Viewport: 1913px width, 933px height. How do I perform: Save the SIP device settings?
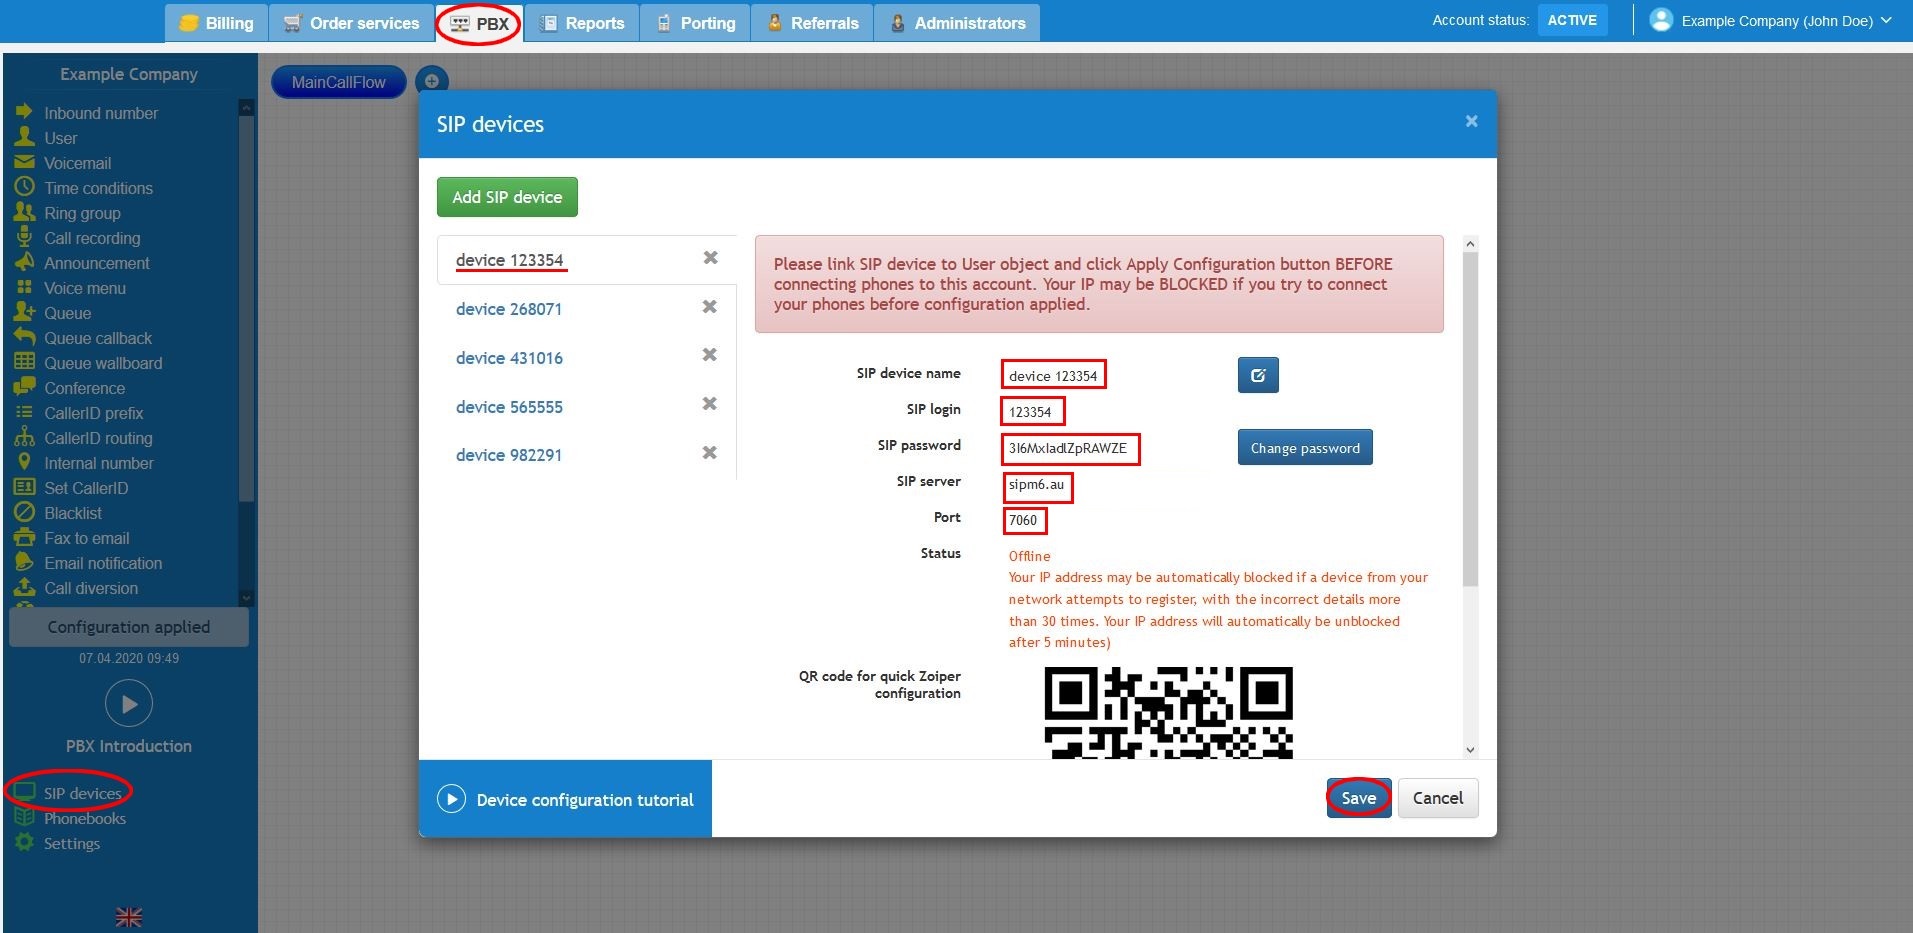pos(1358,798)
